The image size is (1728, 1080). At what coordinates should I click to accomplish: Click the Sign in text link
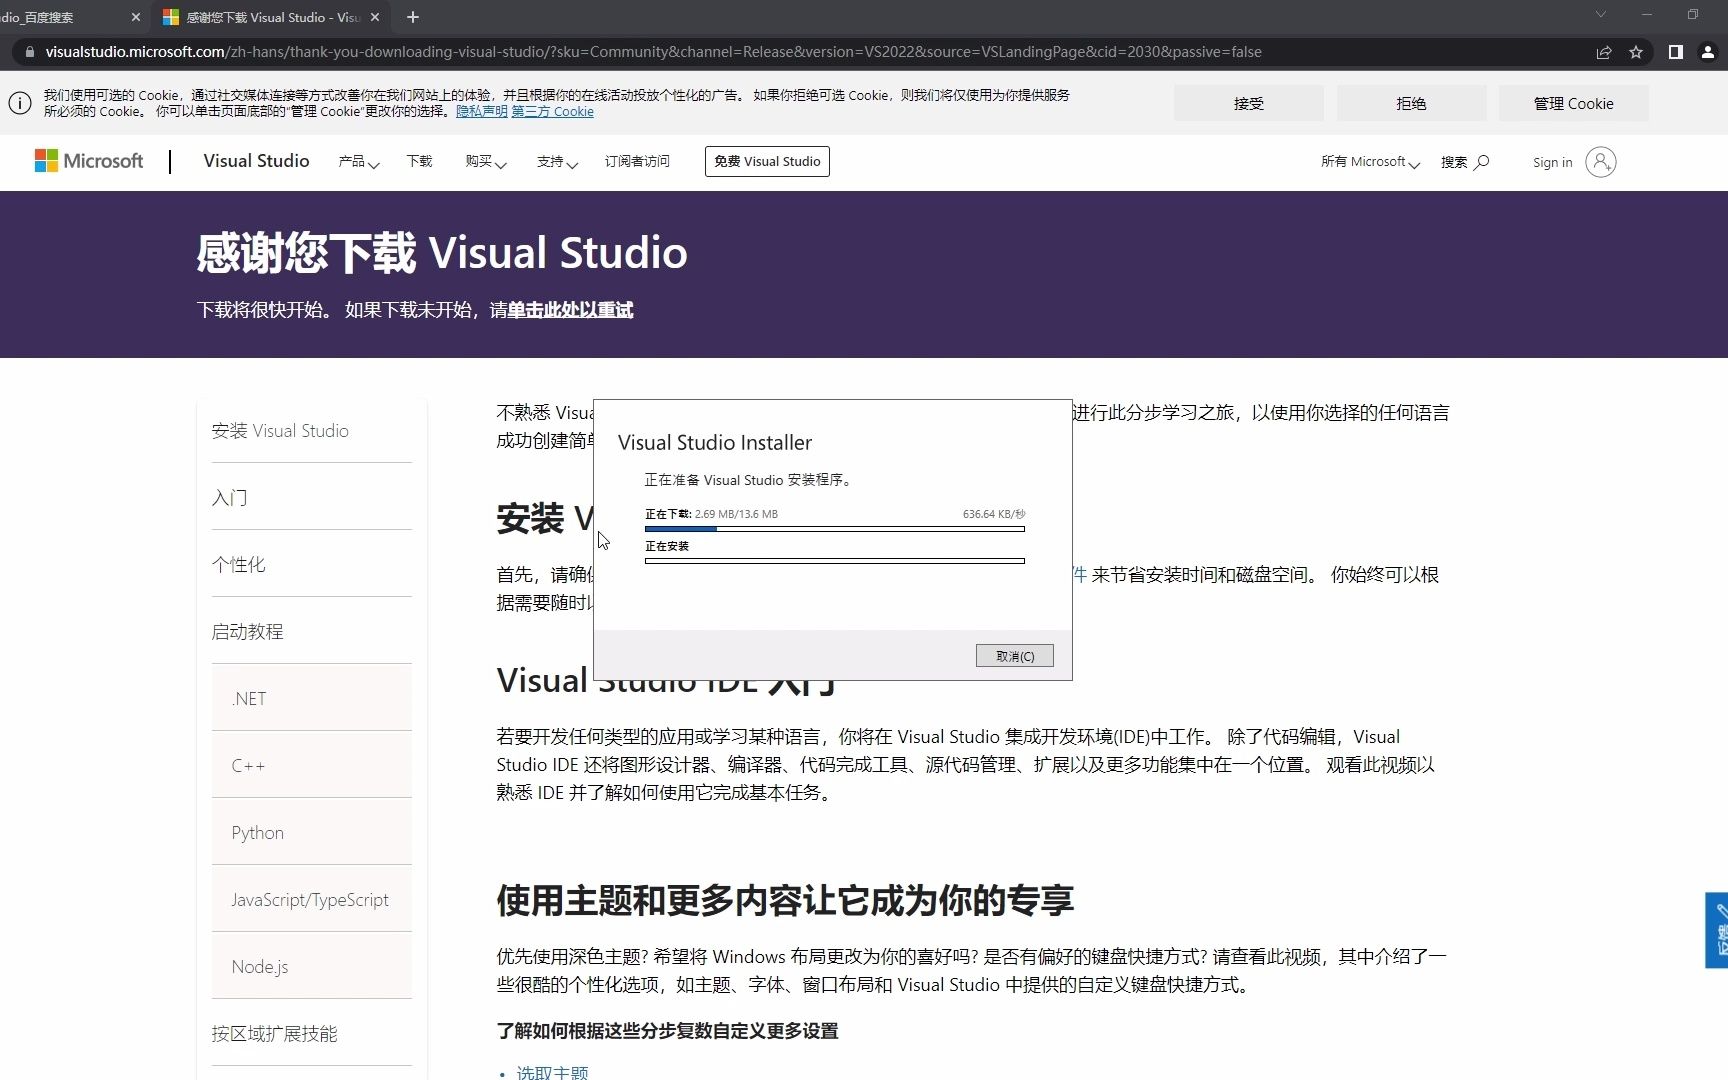pyautogui.click(x=1552, y=162)
